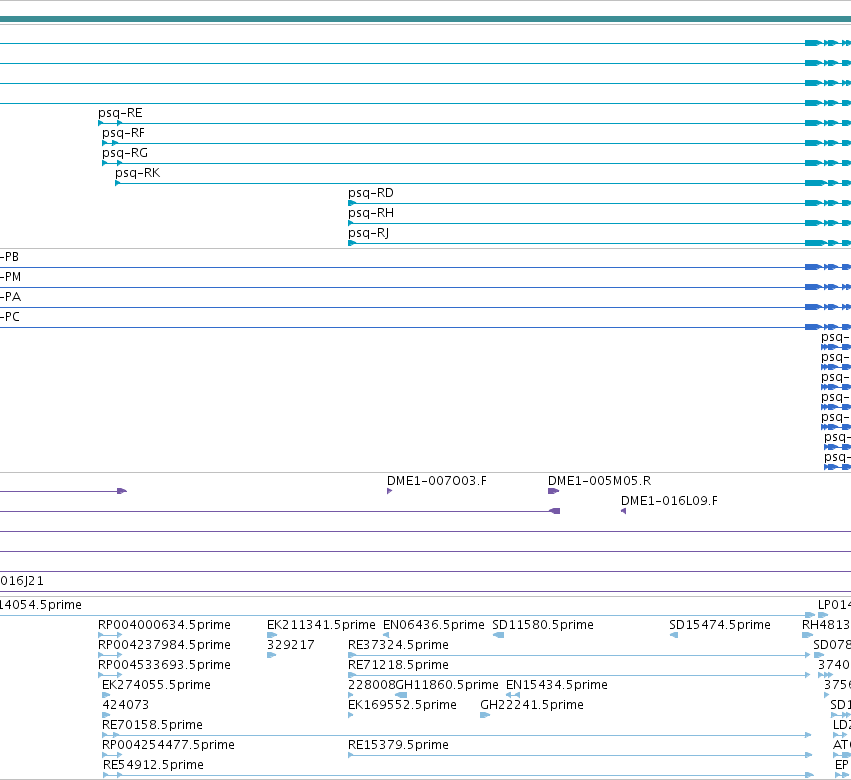851x780 pixels.
Task: Click the GH11860.5prime block glyph
Action: pyautogui.click(x=401, y=695)
